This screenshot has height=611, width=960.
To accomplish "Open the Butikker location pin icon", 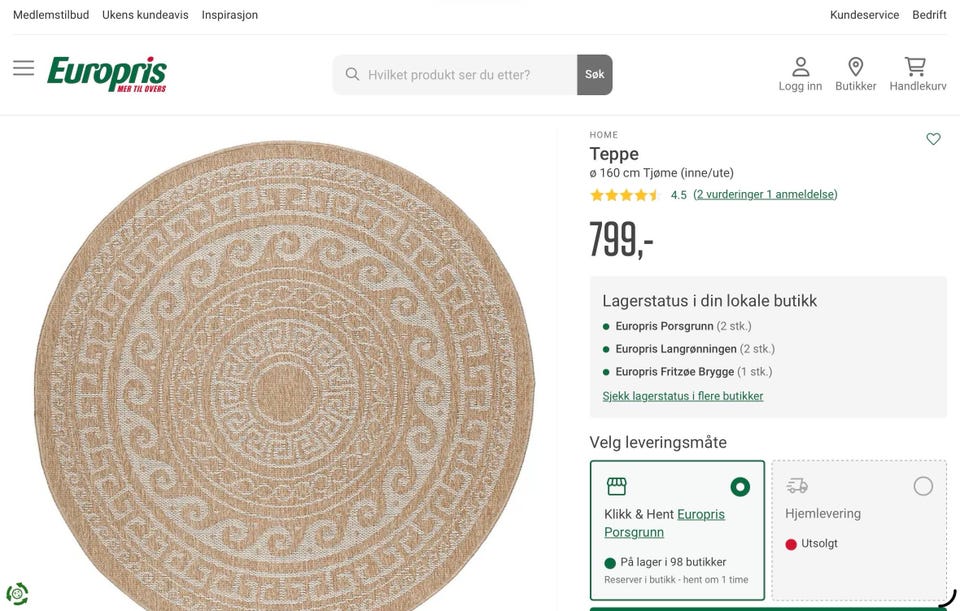I will tap(855, 67).
